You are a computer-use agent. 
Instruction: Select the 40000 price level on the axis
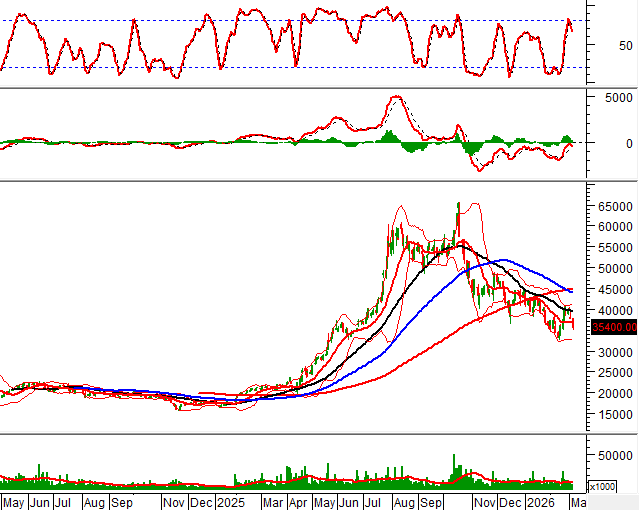(x=614, y=311)
